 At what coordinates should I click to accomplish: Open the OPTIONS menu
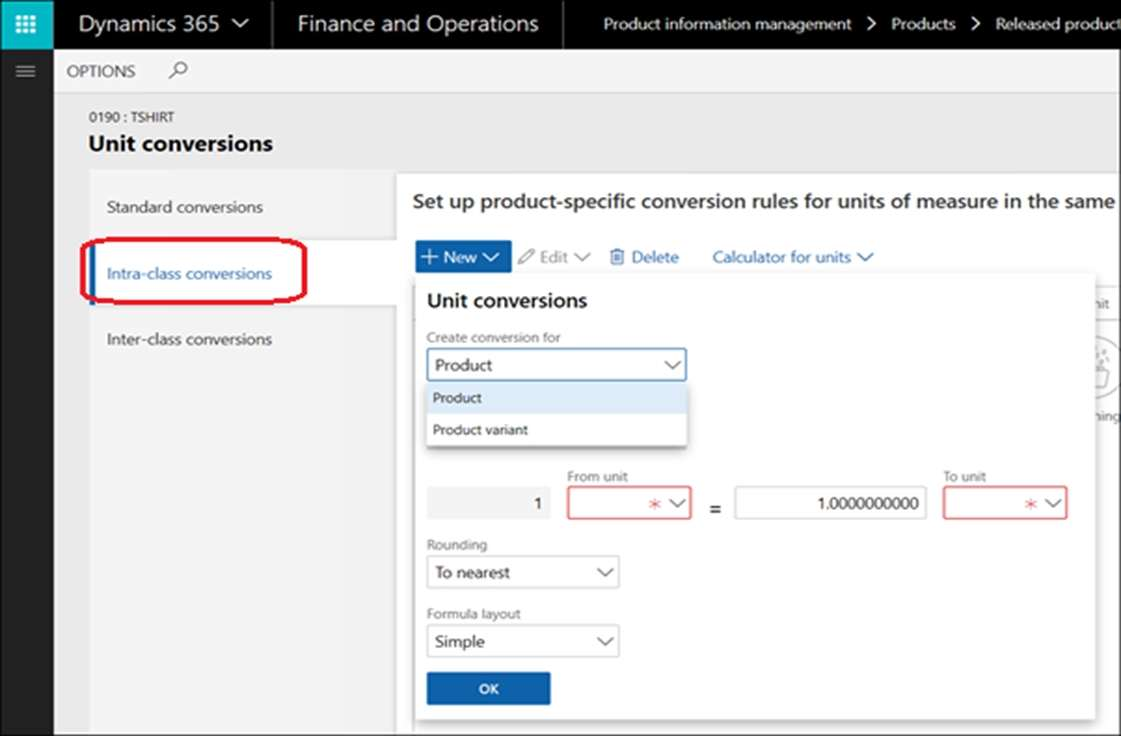coord(101,71)
